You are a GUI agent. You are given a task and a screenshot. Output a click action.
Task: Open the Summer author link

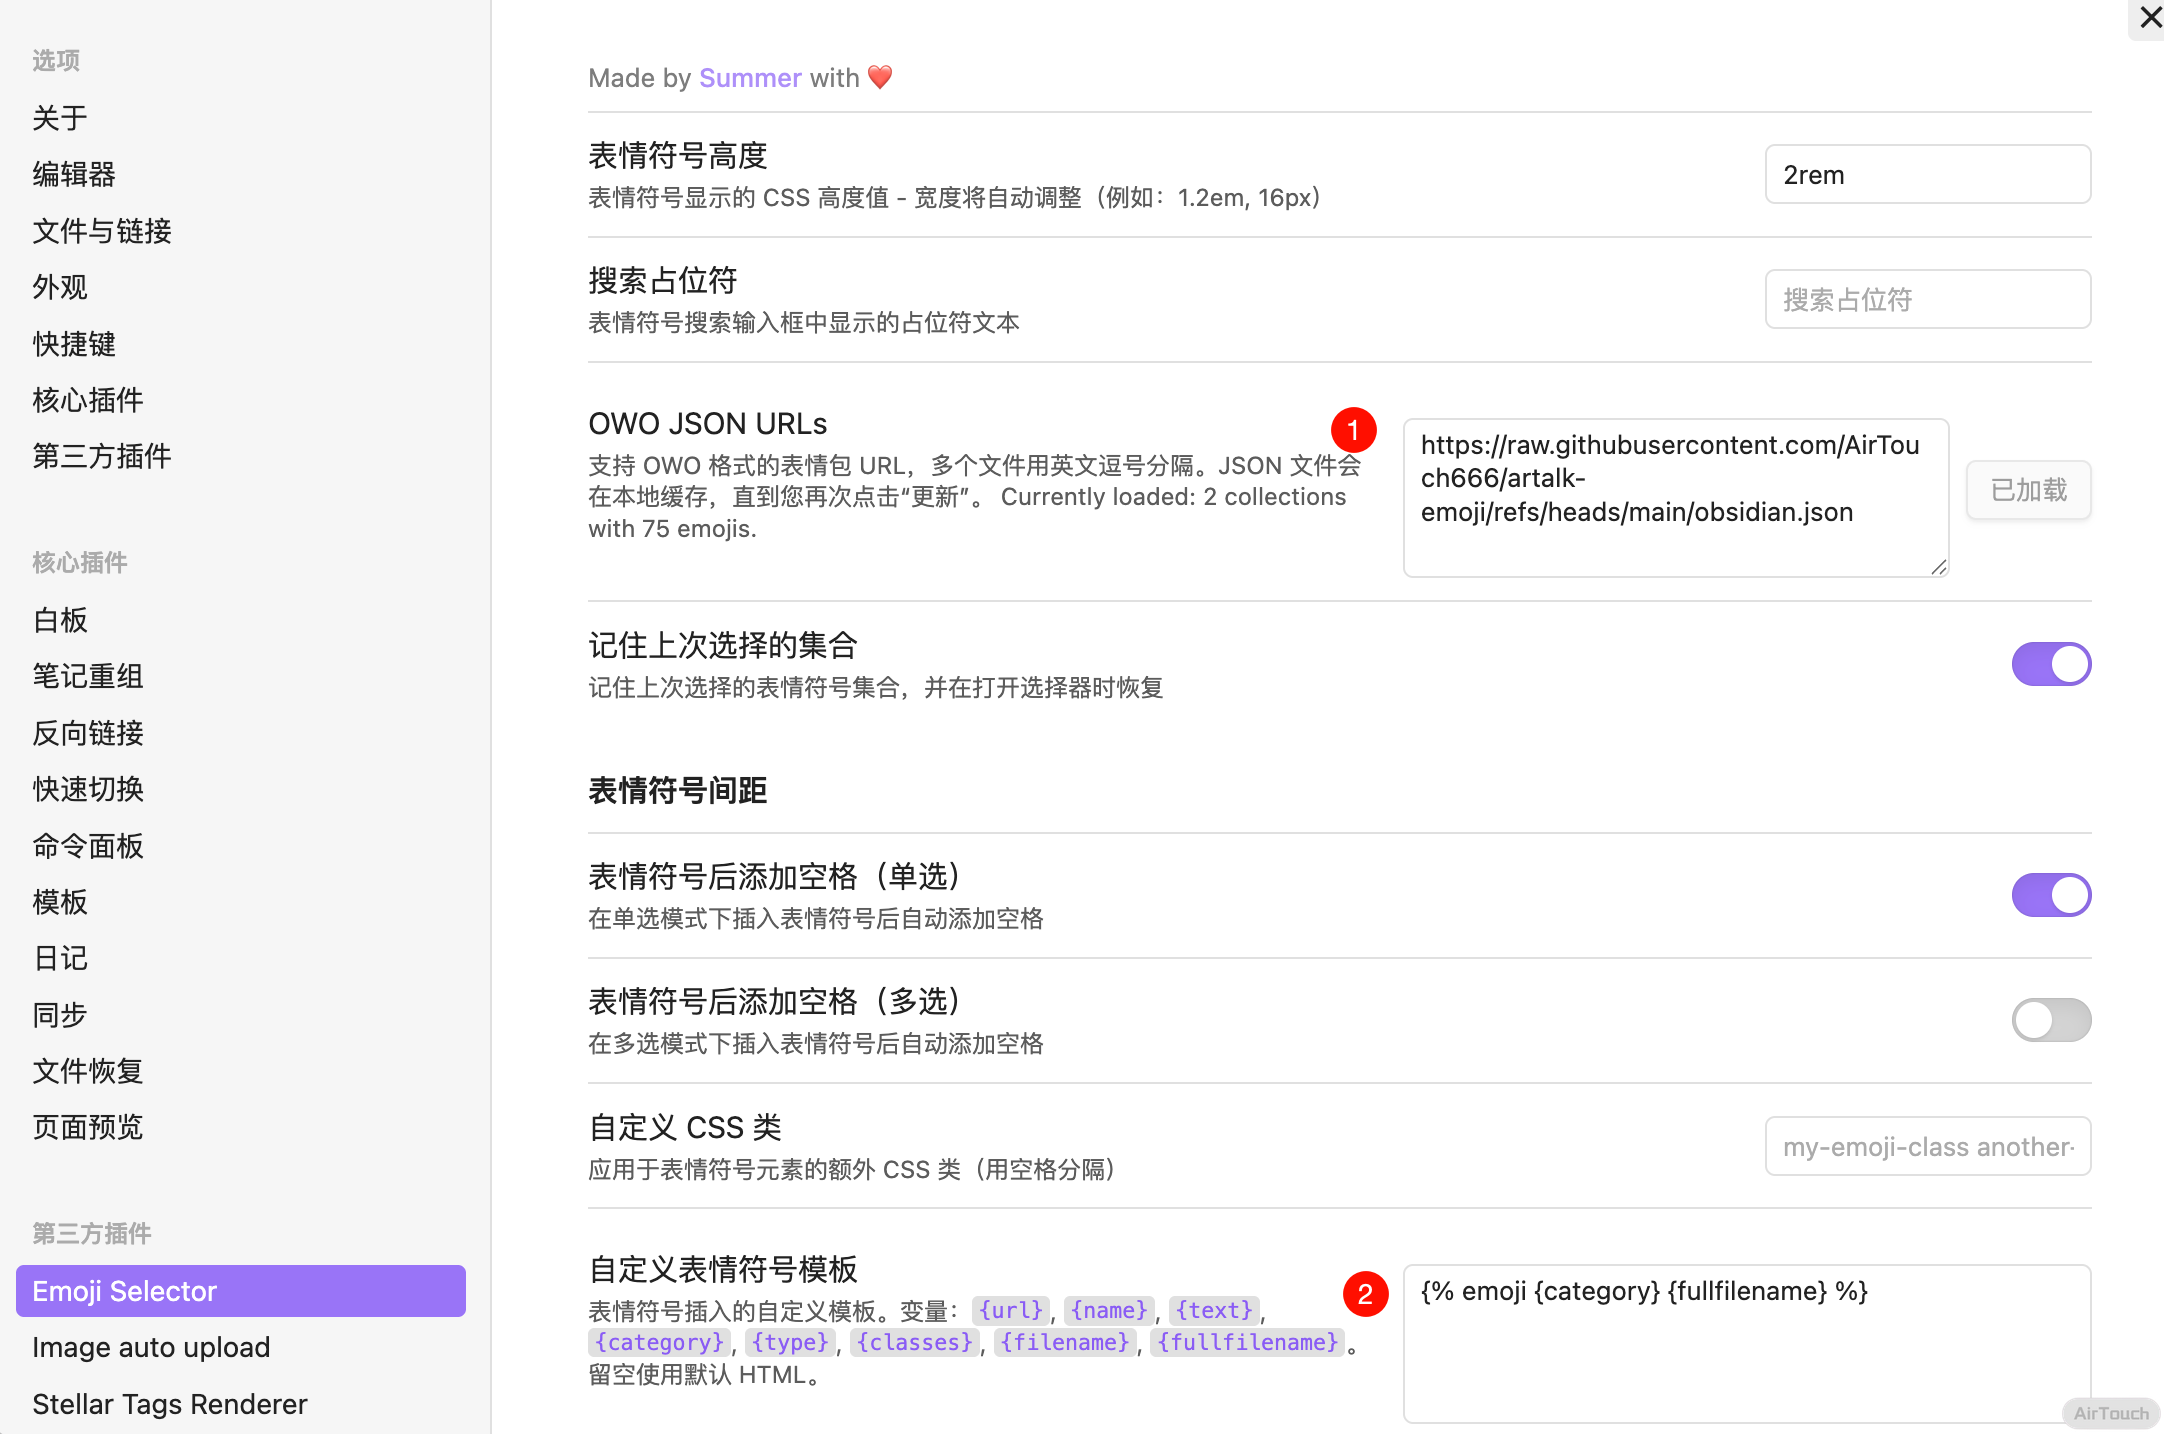click(x=750, y=78)
